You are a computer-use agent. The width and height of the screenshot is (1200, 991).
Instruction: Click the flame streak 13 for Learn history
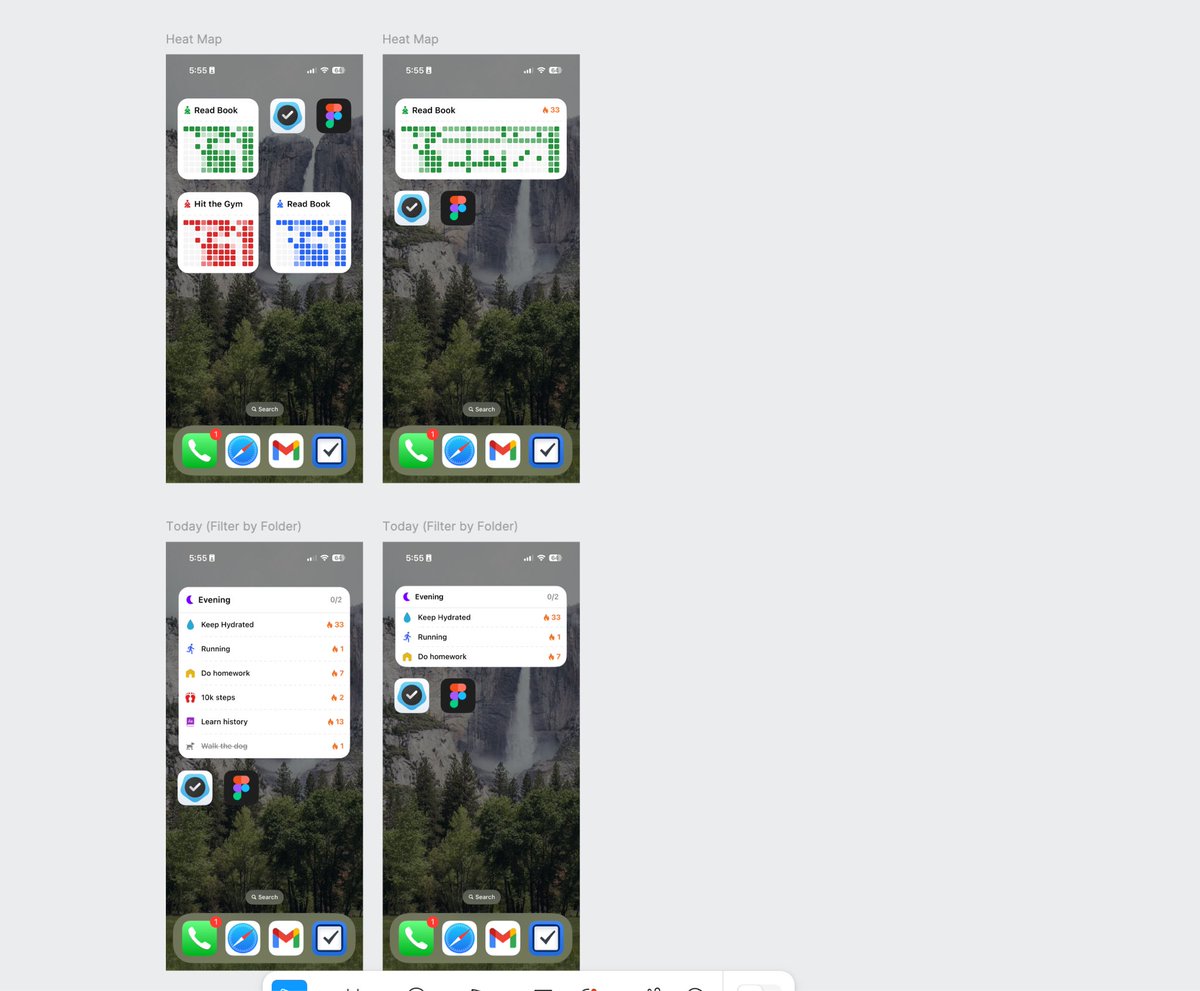point(335,721)
